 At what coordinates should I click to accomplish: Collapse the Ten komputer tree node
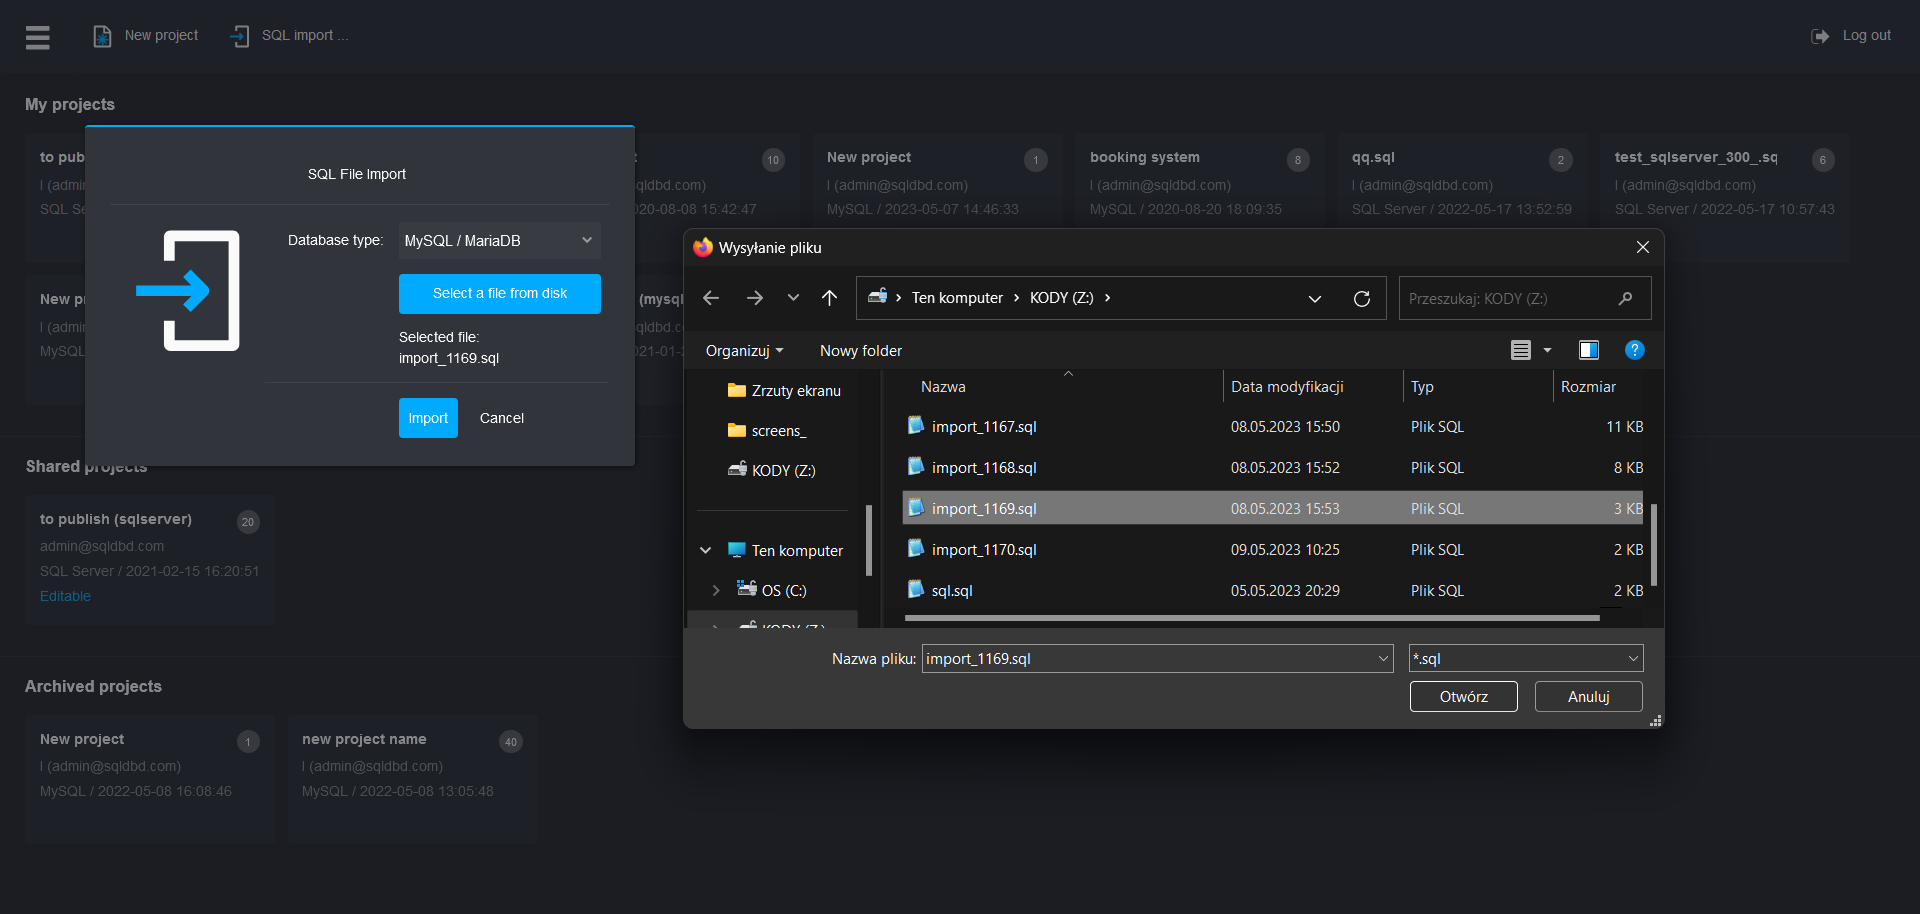coord(706,551)
